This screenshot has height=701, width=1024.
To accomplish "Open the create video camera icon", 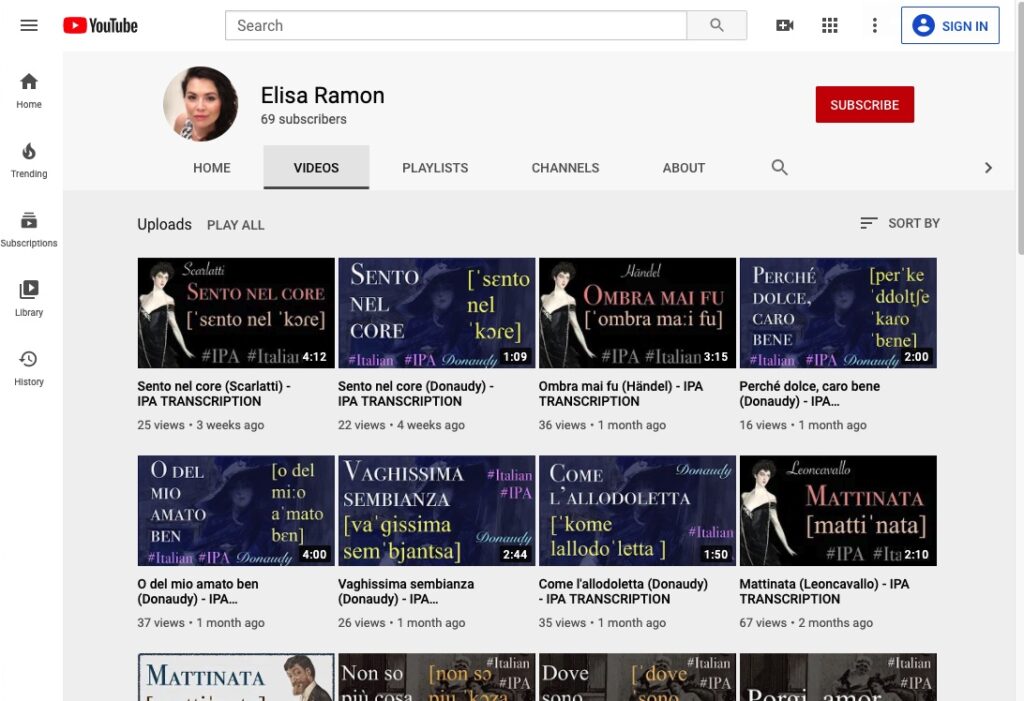I will 785,26.
